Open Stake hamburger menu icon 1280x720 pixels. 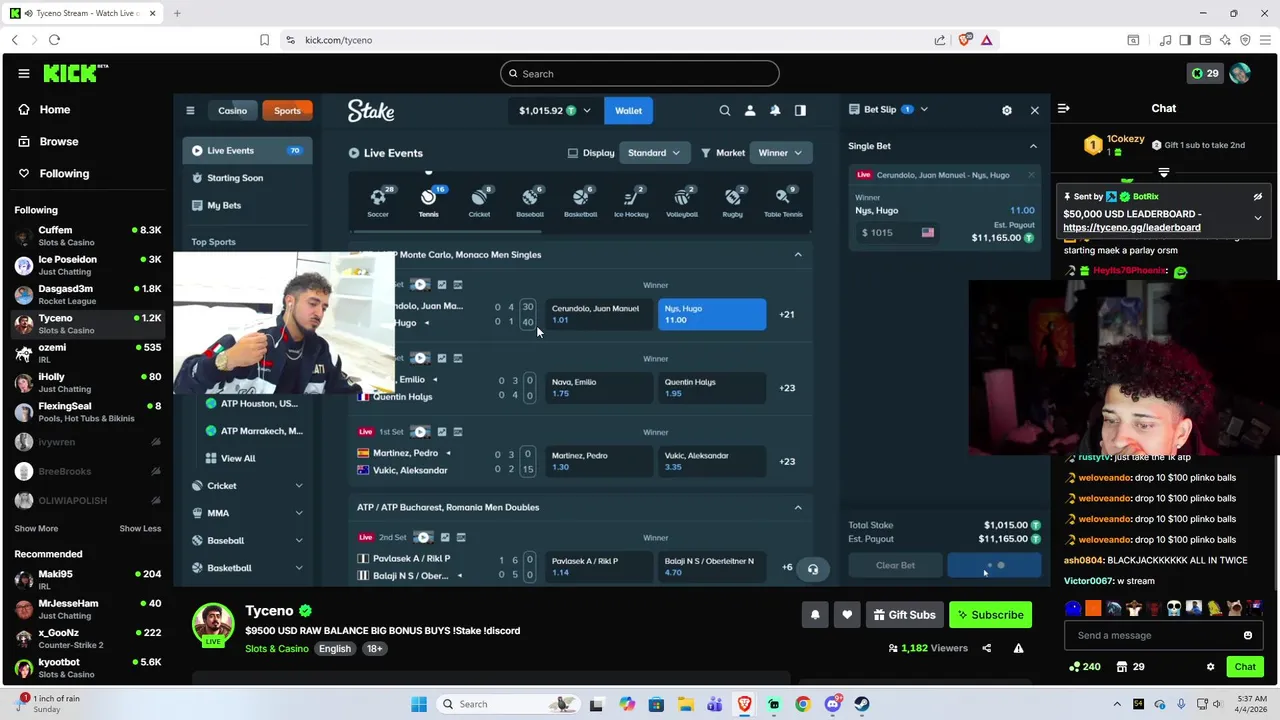(x=190, y=110)
